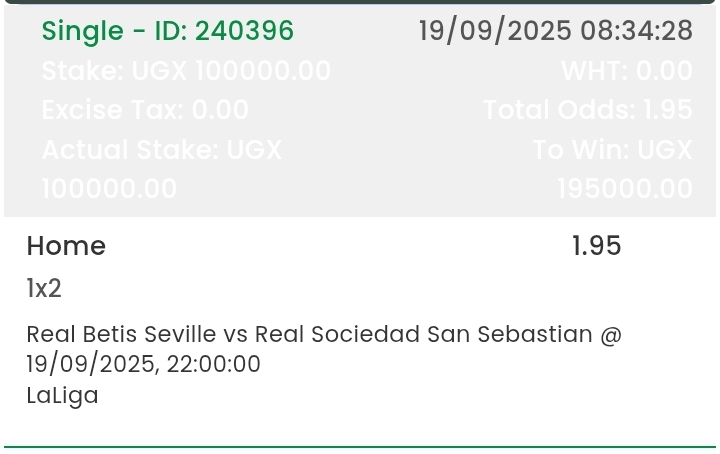The width and height of the screenshot is (720, 454).
Task: Click the Actual Stake: UGX label
Action: (162, 150)
